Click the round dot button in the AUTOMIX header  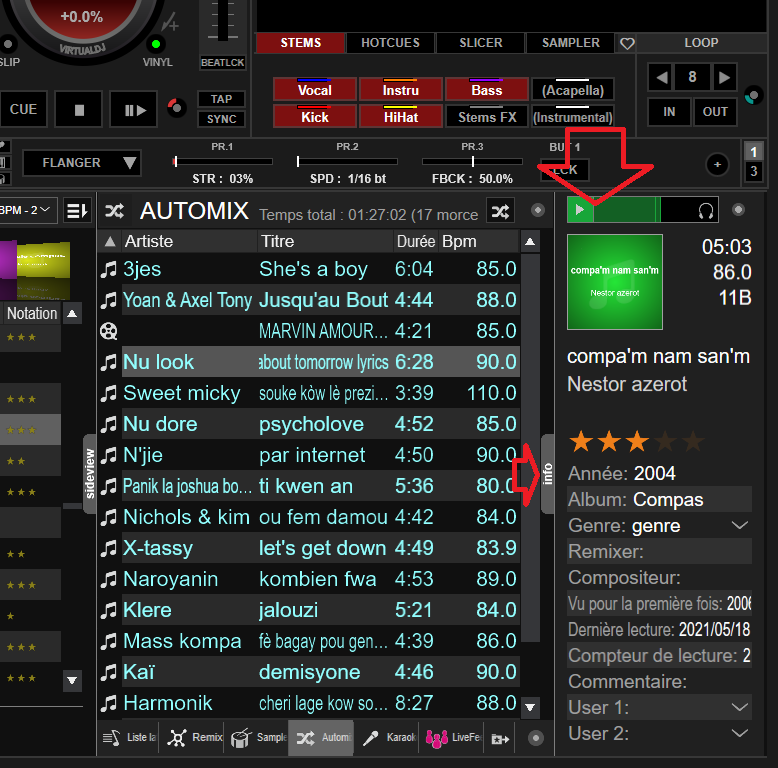click(537, 210)
